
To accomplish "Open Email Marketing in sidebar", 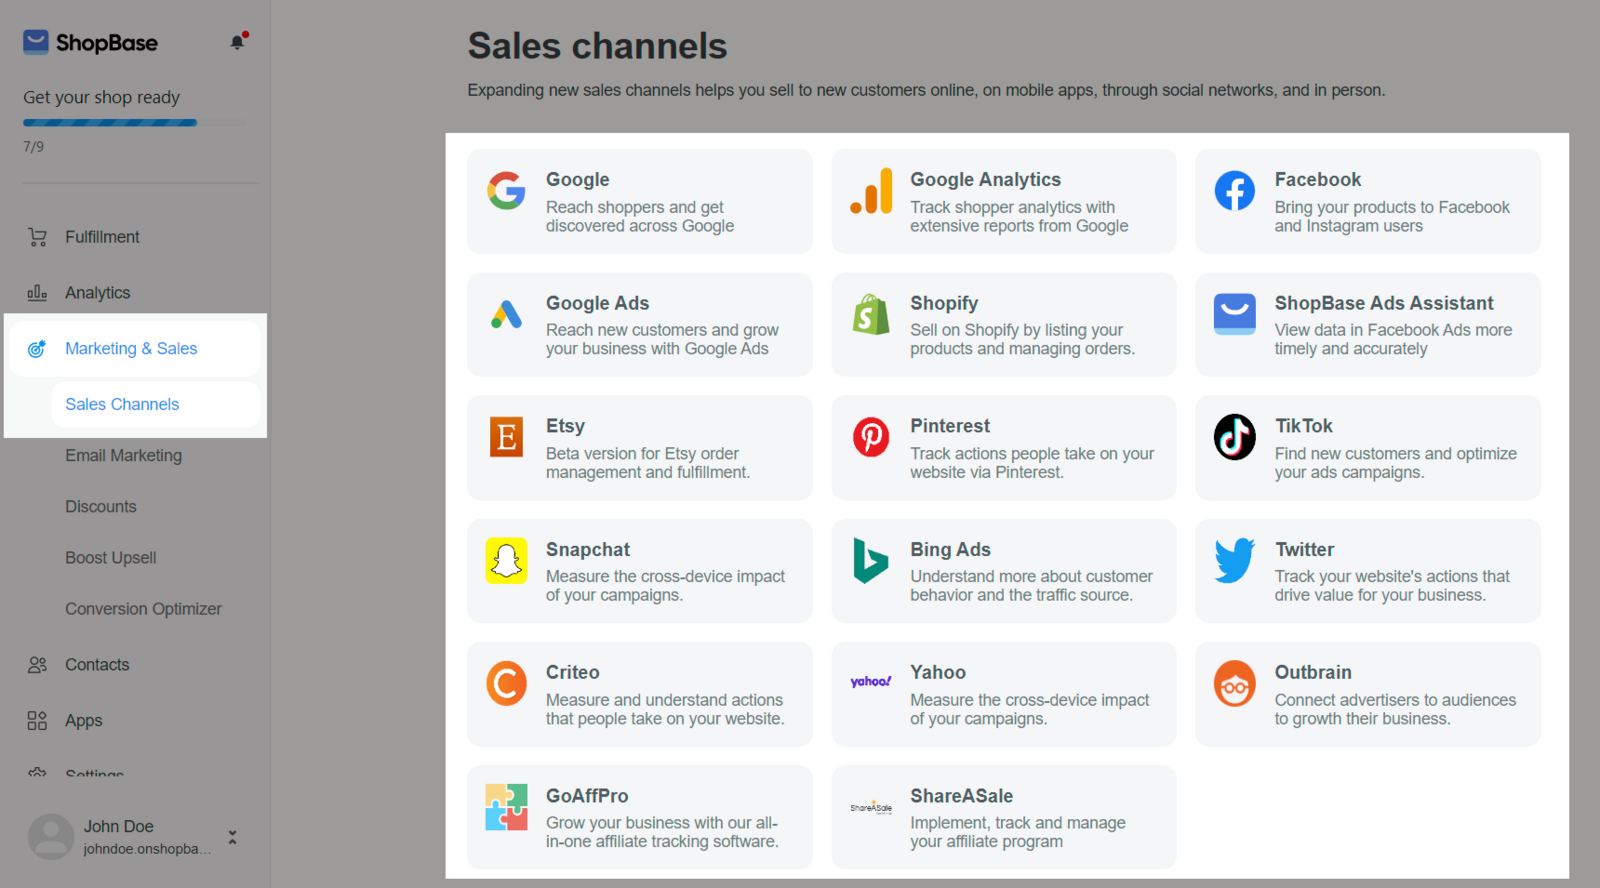I will tap(124, 456).
